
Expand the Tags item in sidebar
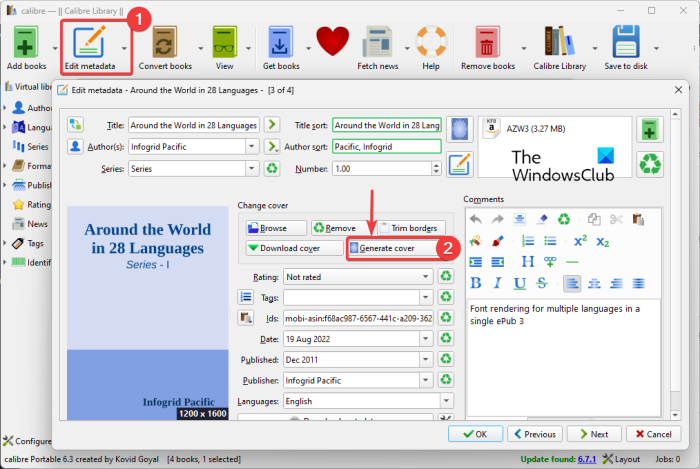7,243
